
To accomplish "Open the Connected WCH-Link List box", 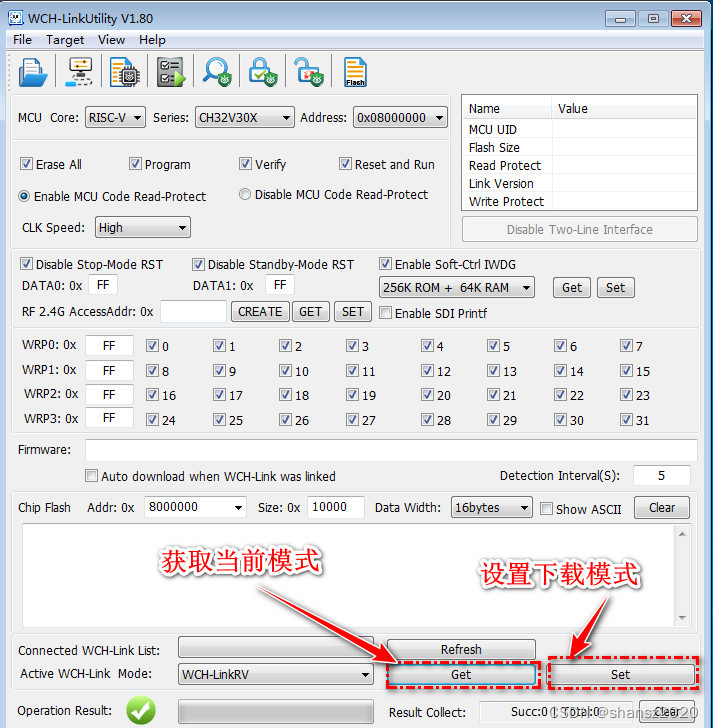I will 276,648.
